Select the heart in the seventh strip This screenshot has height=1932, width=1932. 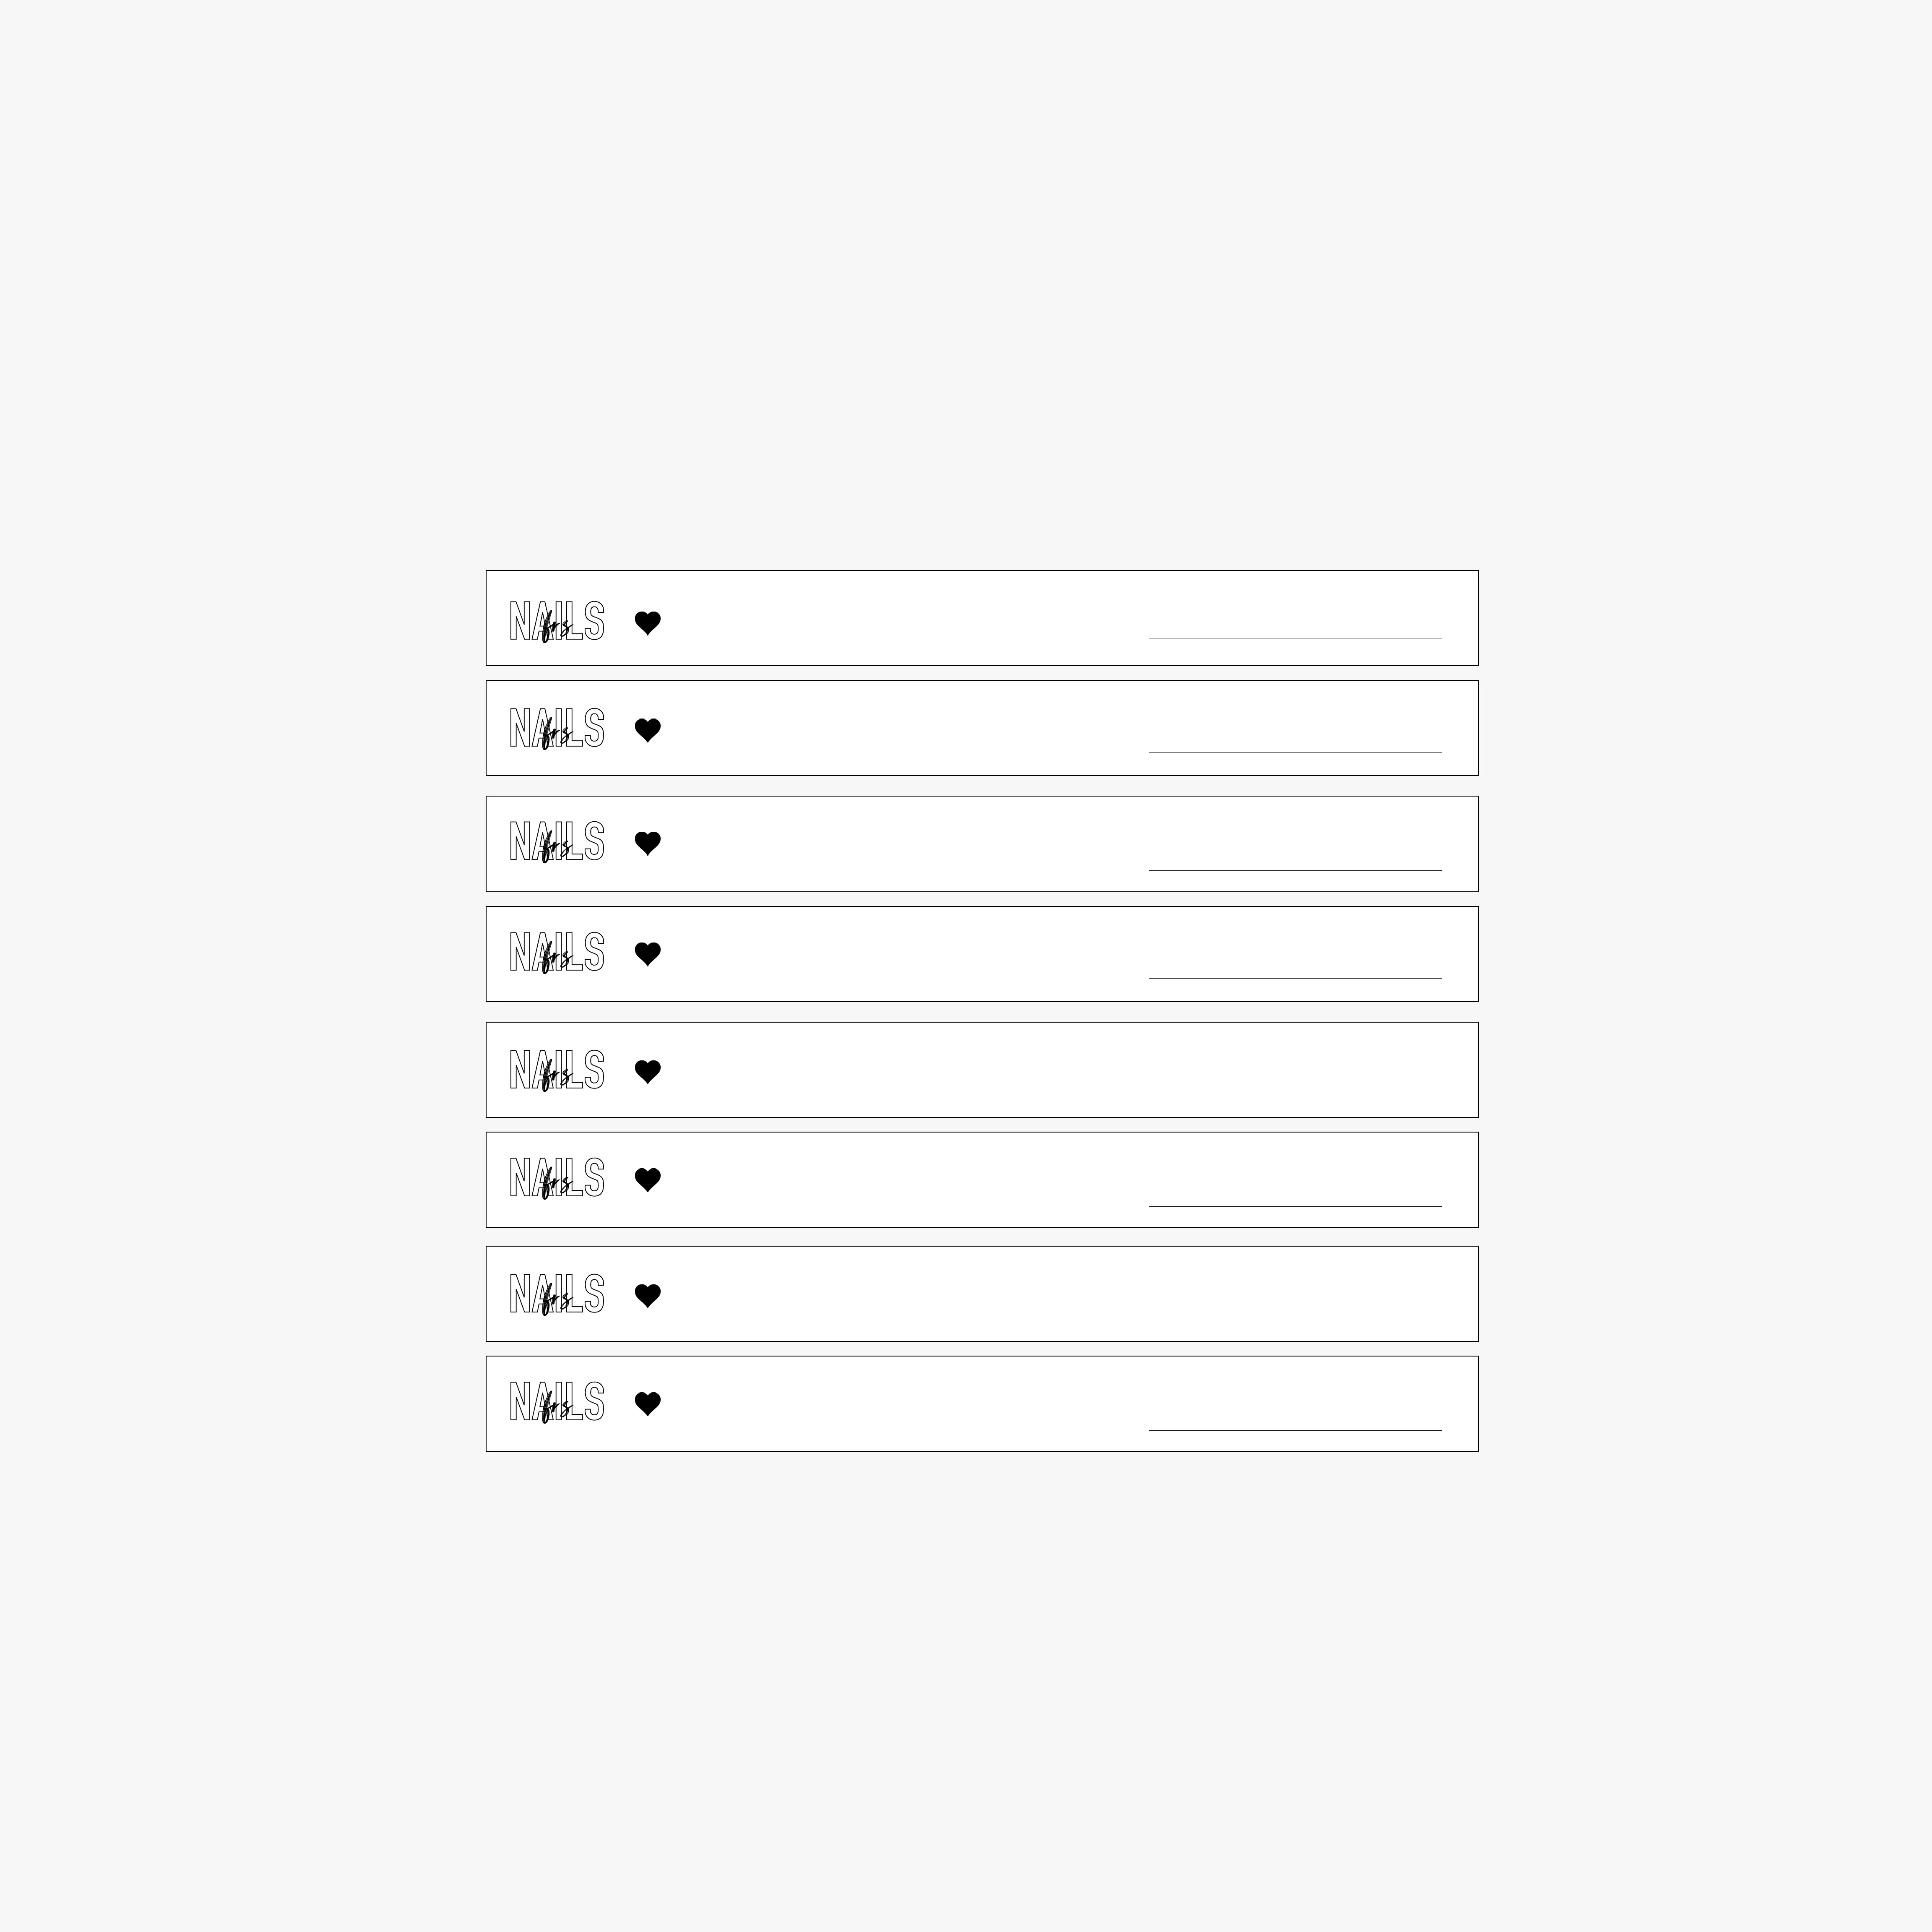point(648,1295)
